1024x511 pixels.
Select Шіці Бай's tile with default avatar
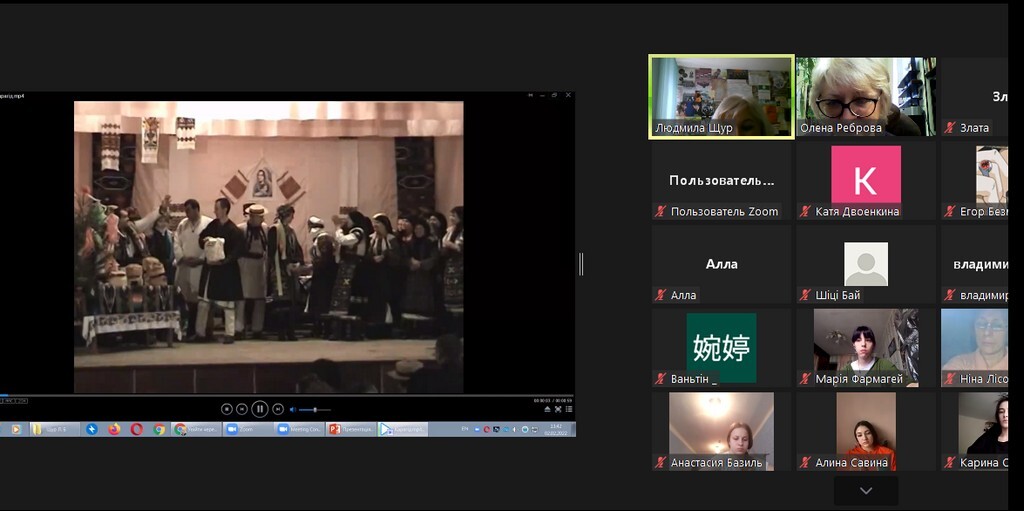(x=866, y=264)
